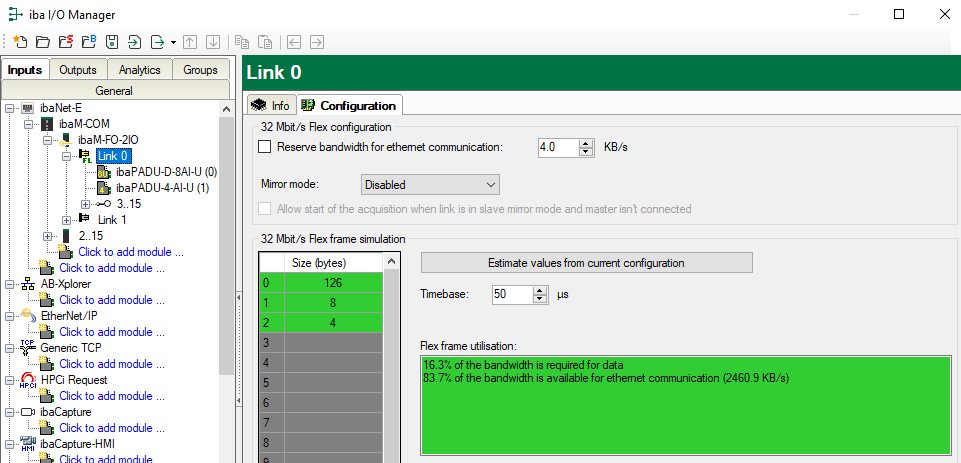Select ibaPADU-4-AI-U (1) module

(x=162, y=188)
